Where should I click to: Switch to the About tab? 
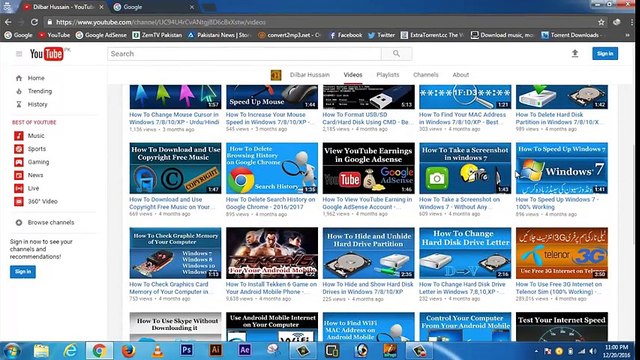tap(460, 75)
